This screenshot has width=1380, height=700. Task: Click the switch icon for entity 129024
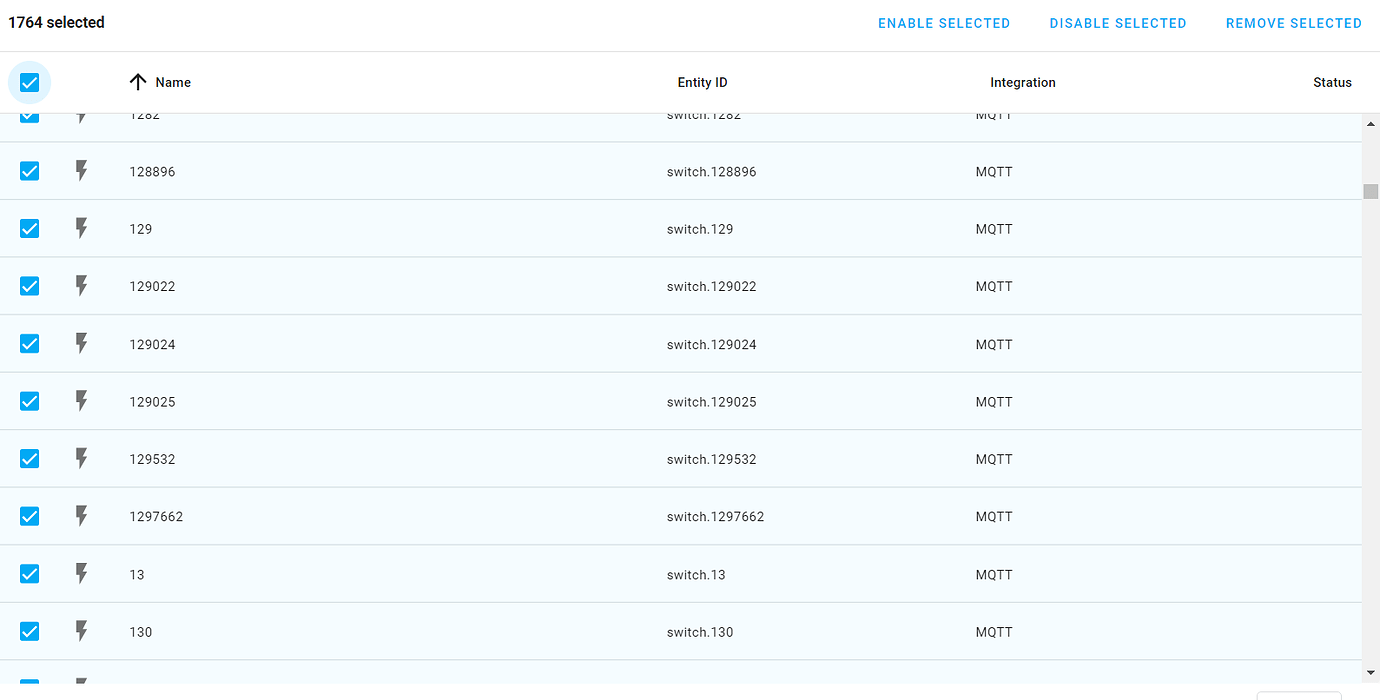tap(81, 343)
